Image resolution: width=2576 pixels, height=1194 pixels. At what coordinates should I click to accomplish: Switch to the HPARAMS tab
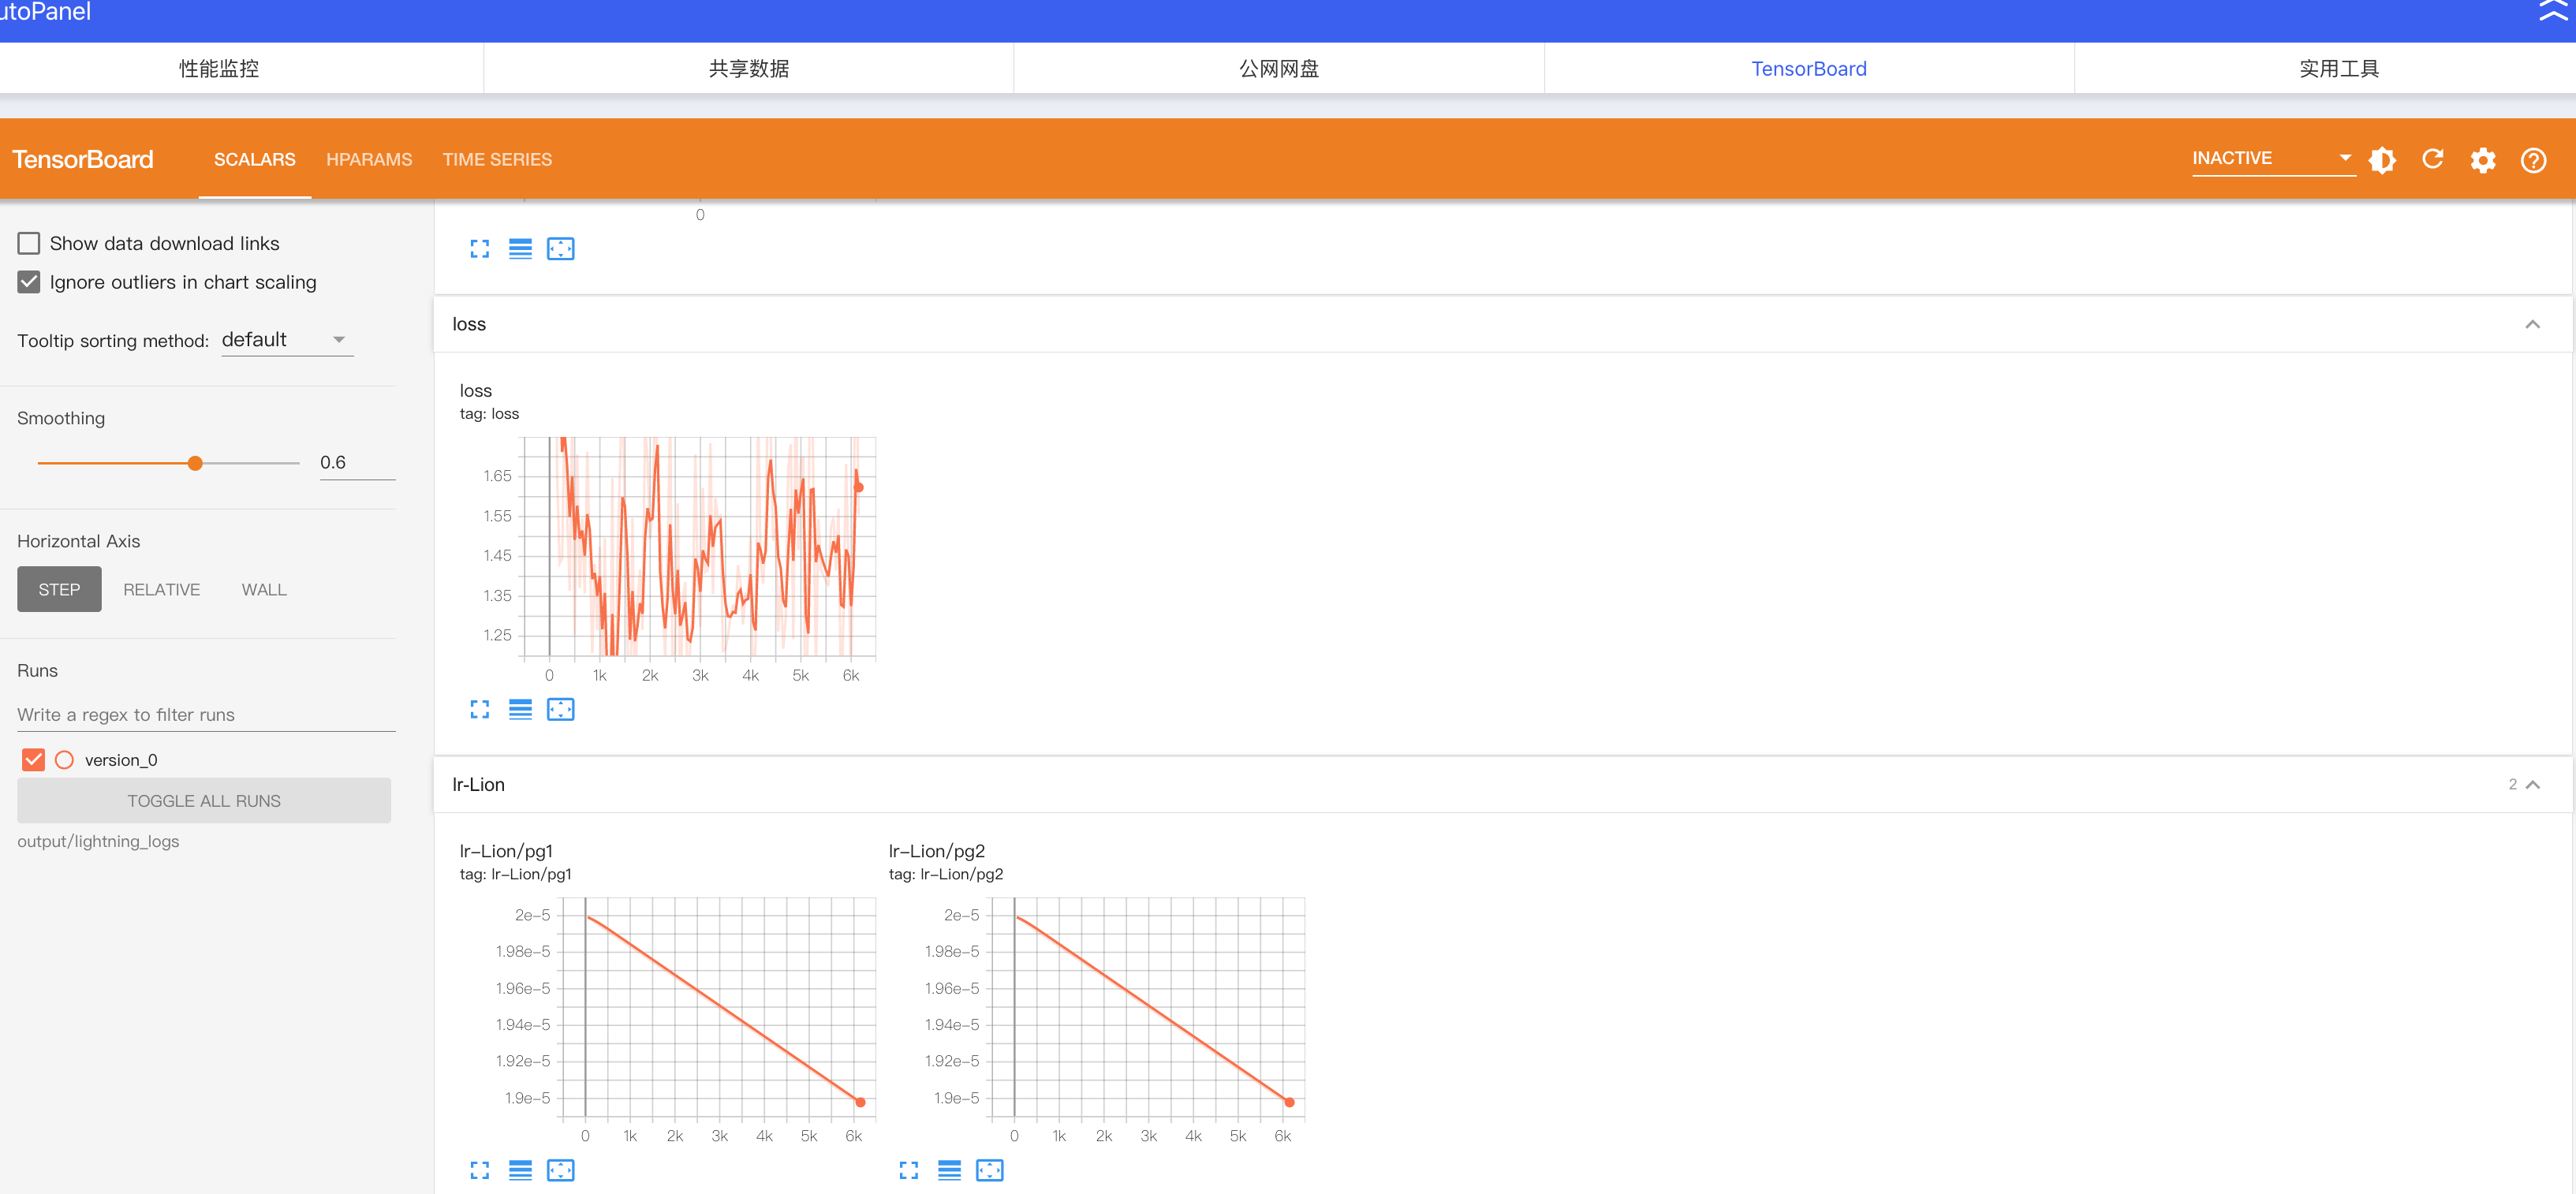(x=368, y=159)
